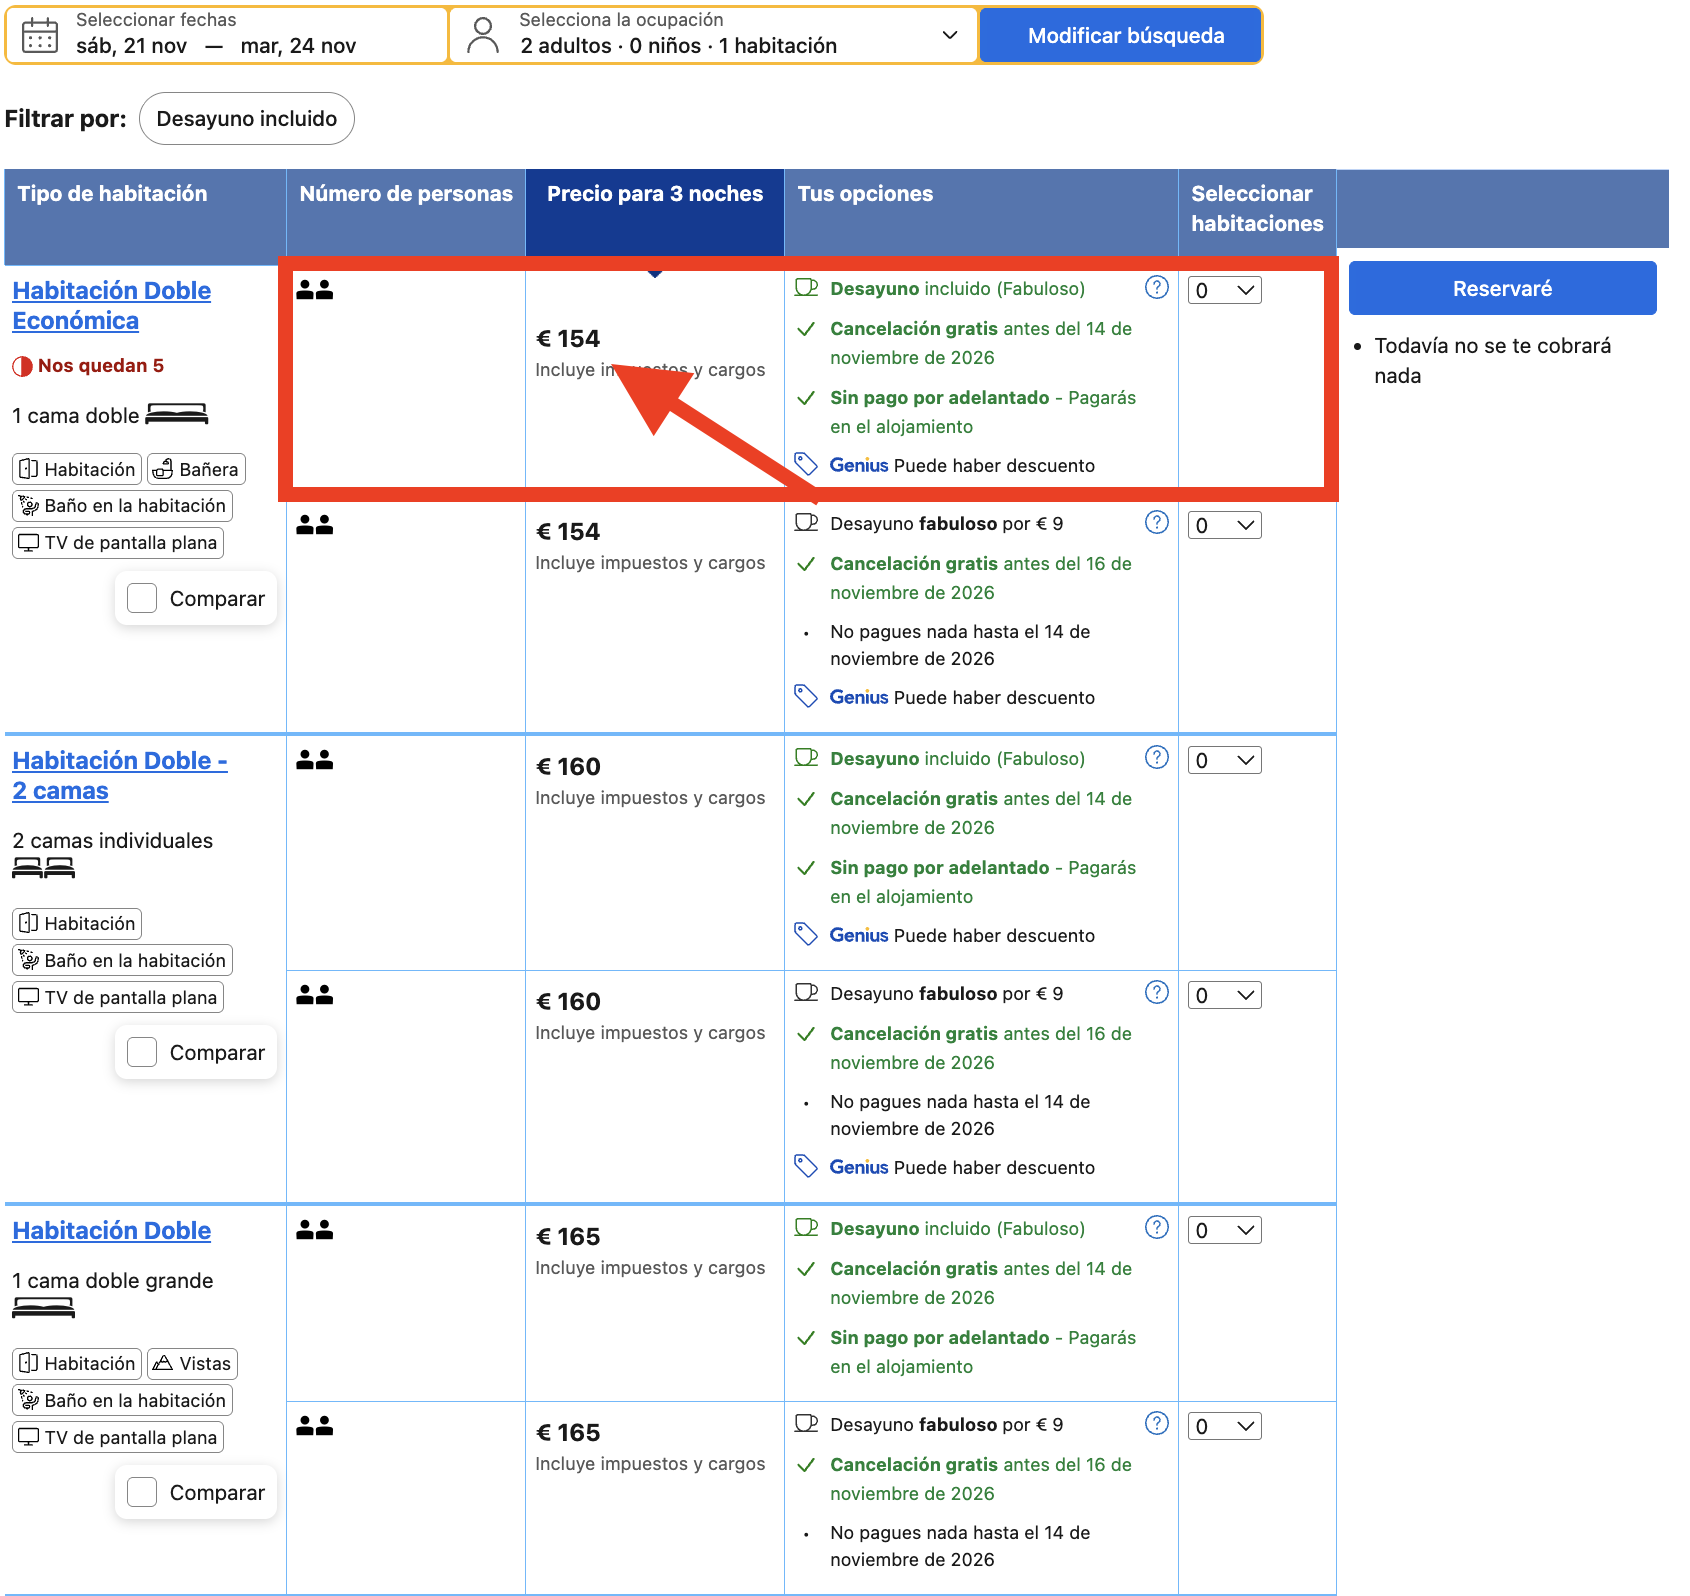This screenshot has width=1690, height=1596.
Task: Open help icon for €154 breakfast included option
Action: tap(1156, 288)
